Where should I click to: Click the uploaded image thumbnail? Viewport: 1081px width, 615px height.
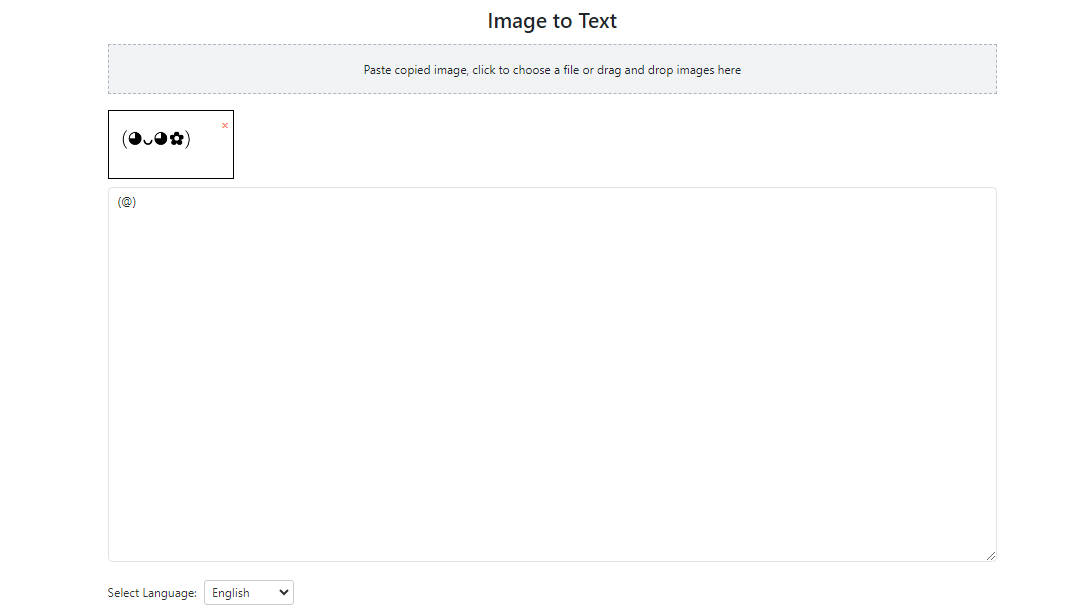(170, 143)
